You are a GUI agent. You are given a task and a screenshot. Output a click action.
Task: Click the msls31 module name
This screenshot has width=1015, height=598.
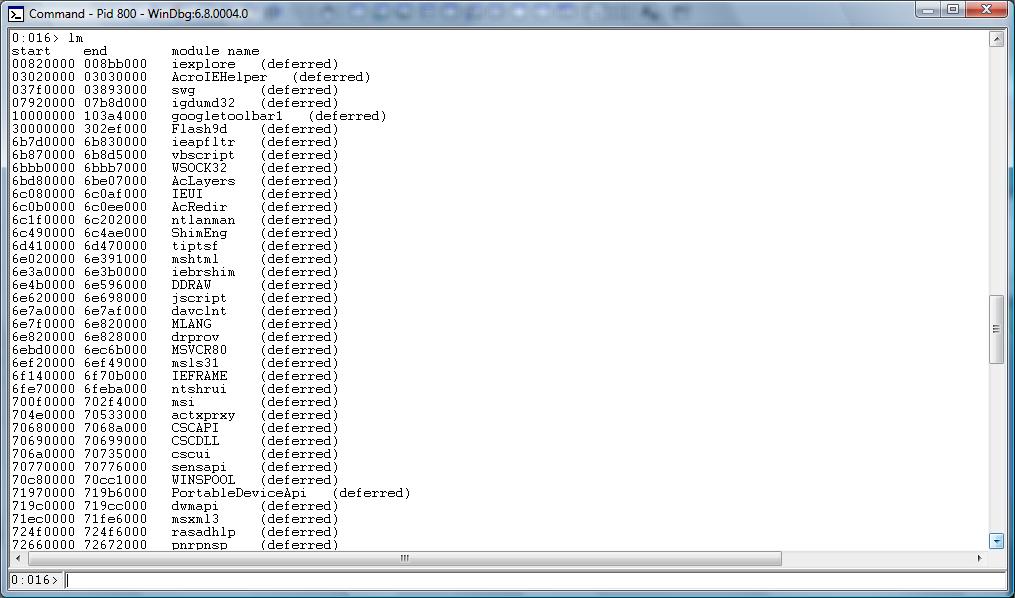tap(195, 363)
